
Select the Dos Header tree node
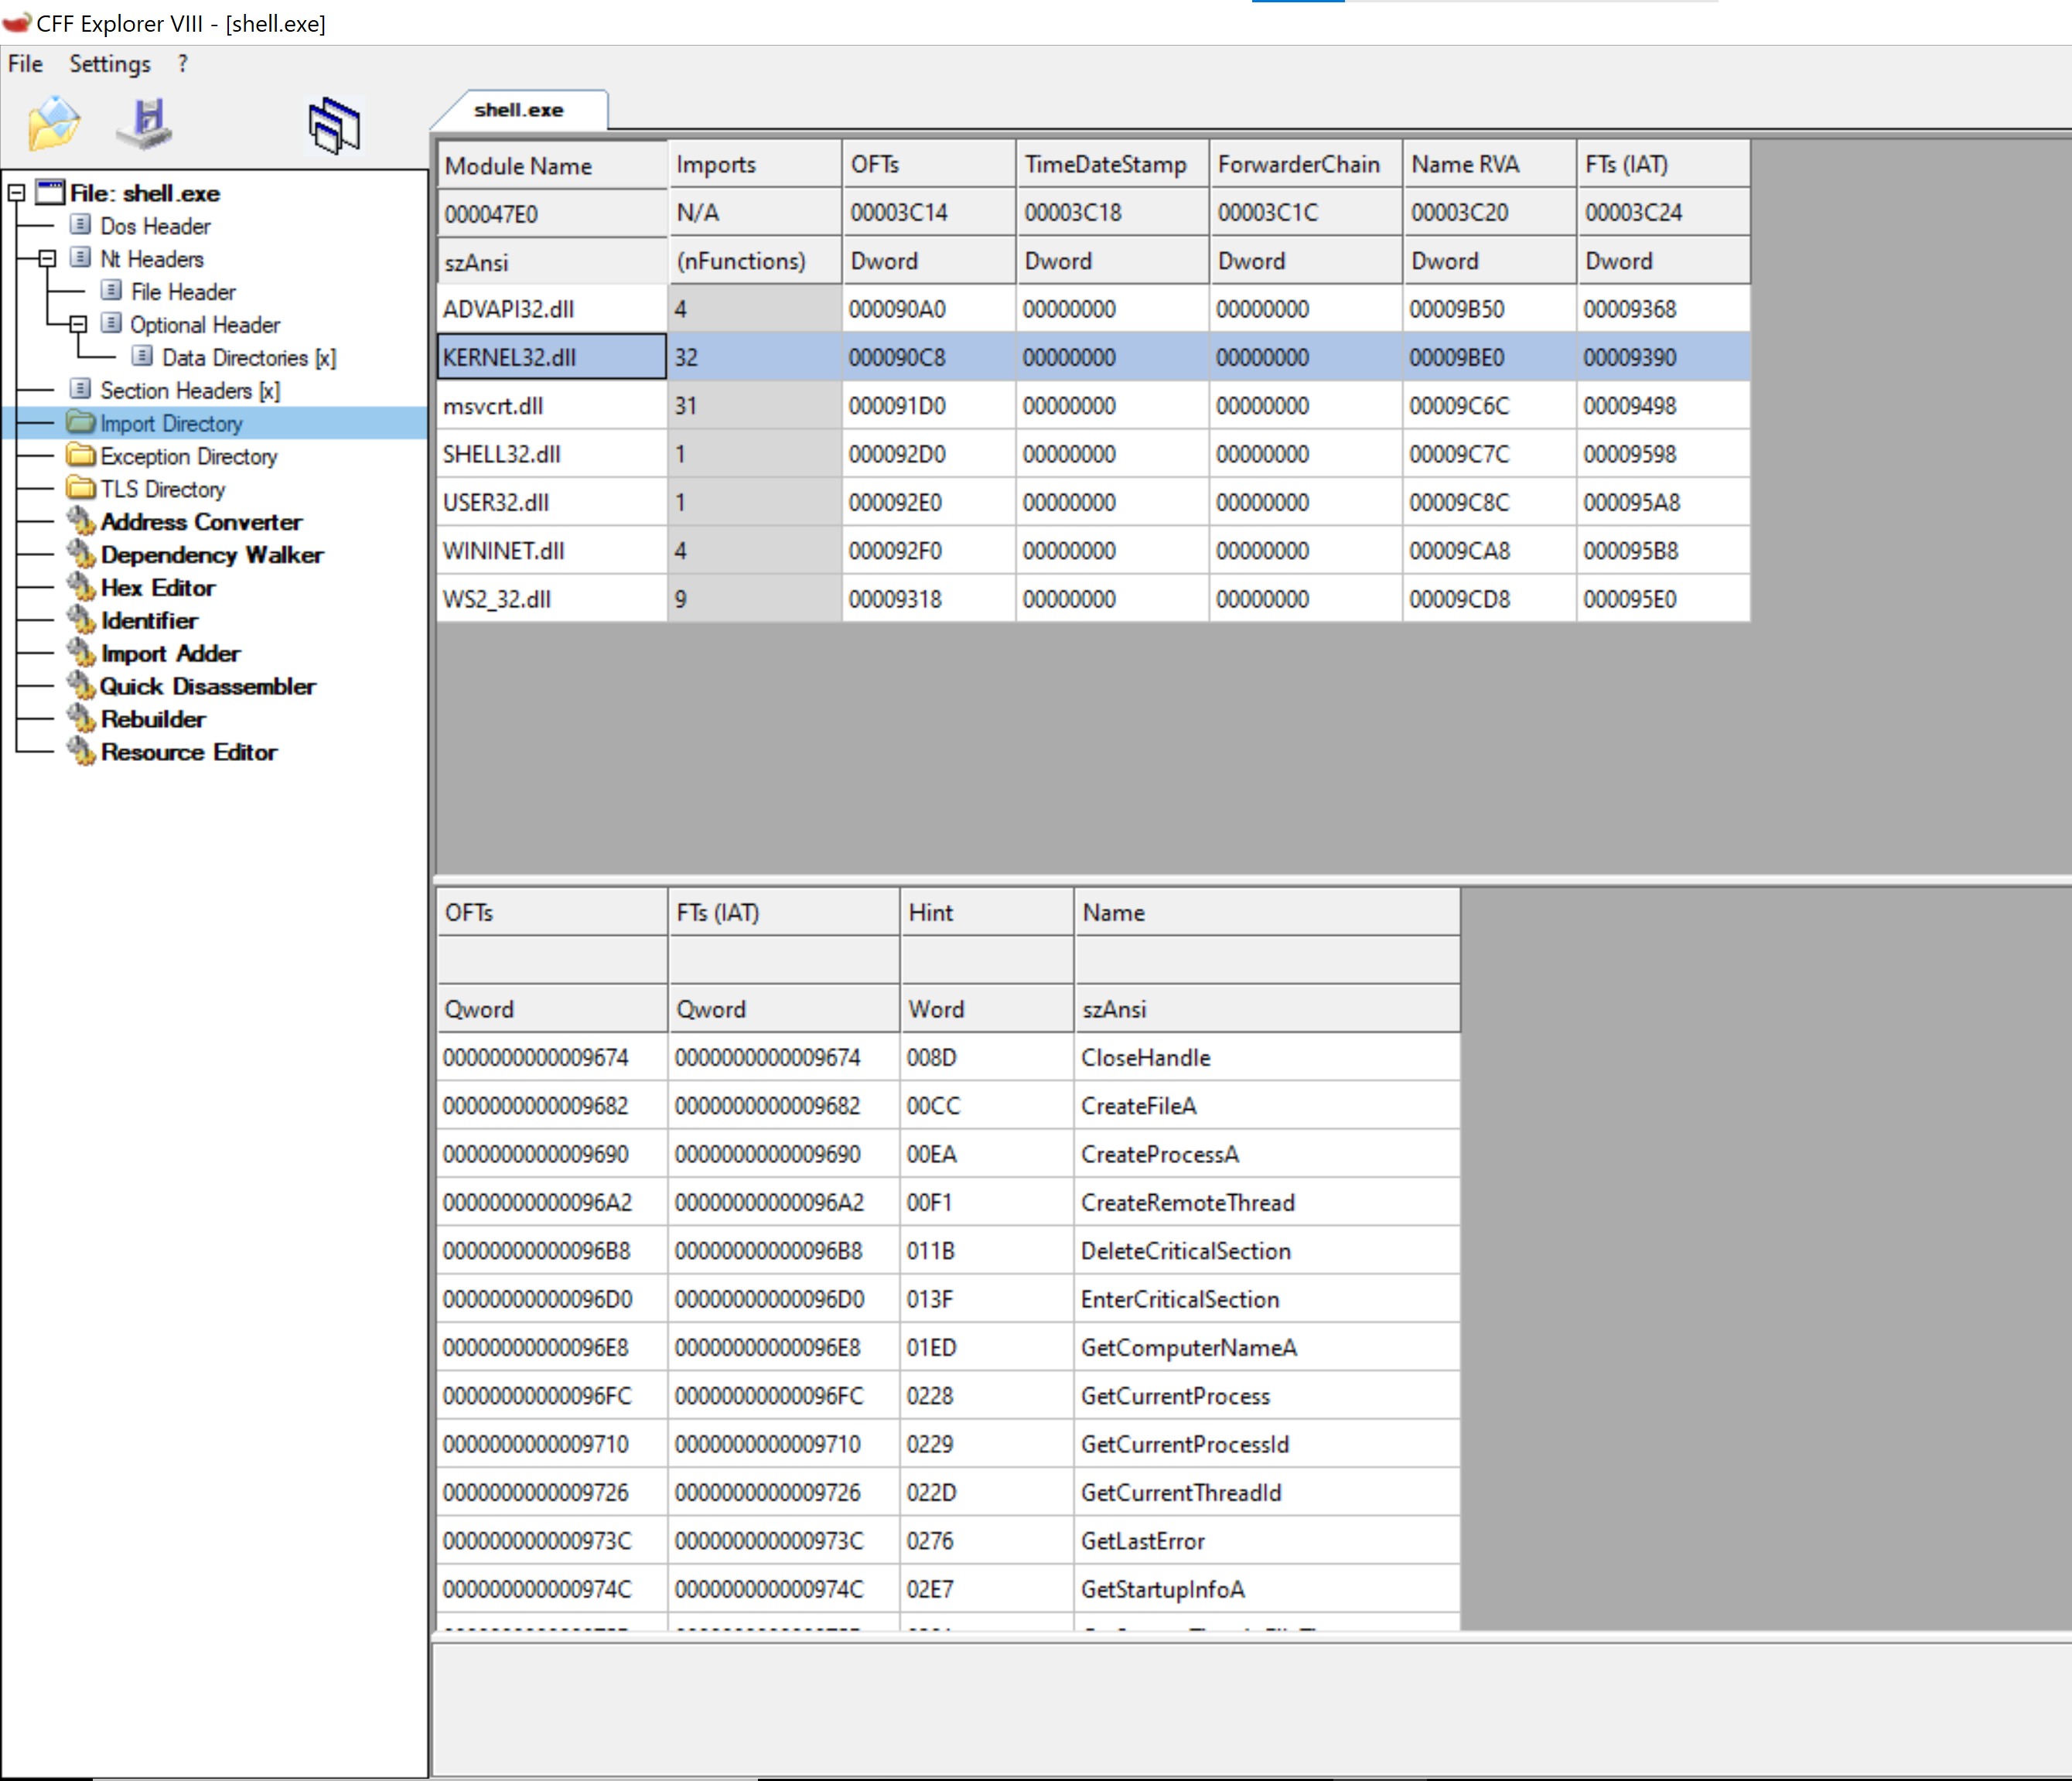pos(155,226)
